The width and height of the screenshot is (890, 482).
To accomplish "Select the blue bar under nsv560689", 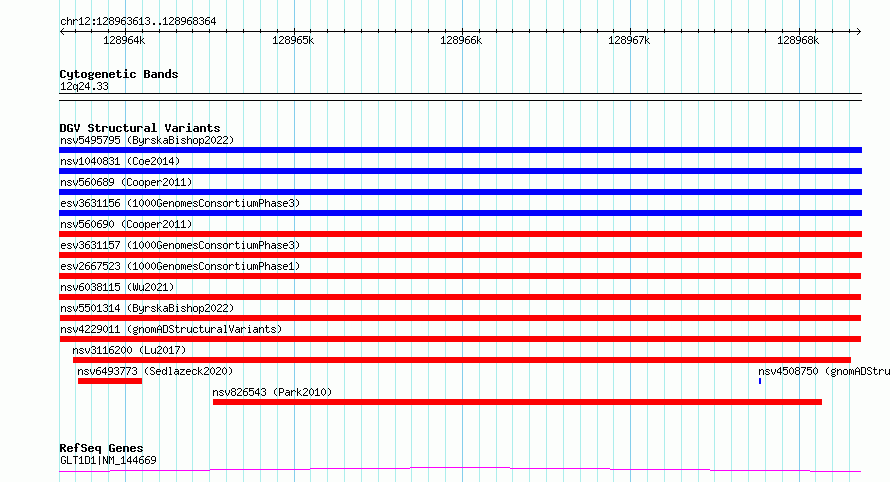I will click(460, 192).
